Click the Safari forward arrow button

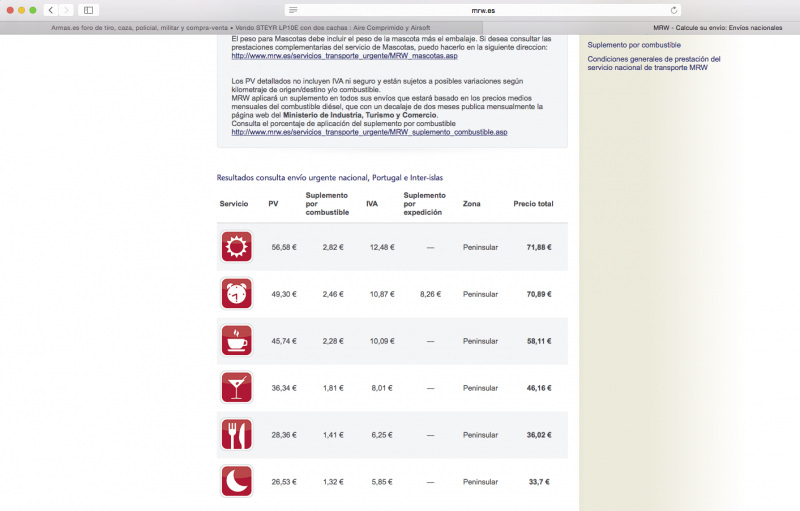tap(66, 10)
